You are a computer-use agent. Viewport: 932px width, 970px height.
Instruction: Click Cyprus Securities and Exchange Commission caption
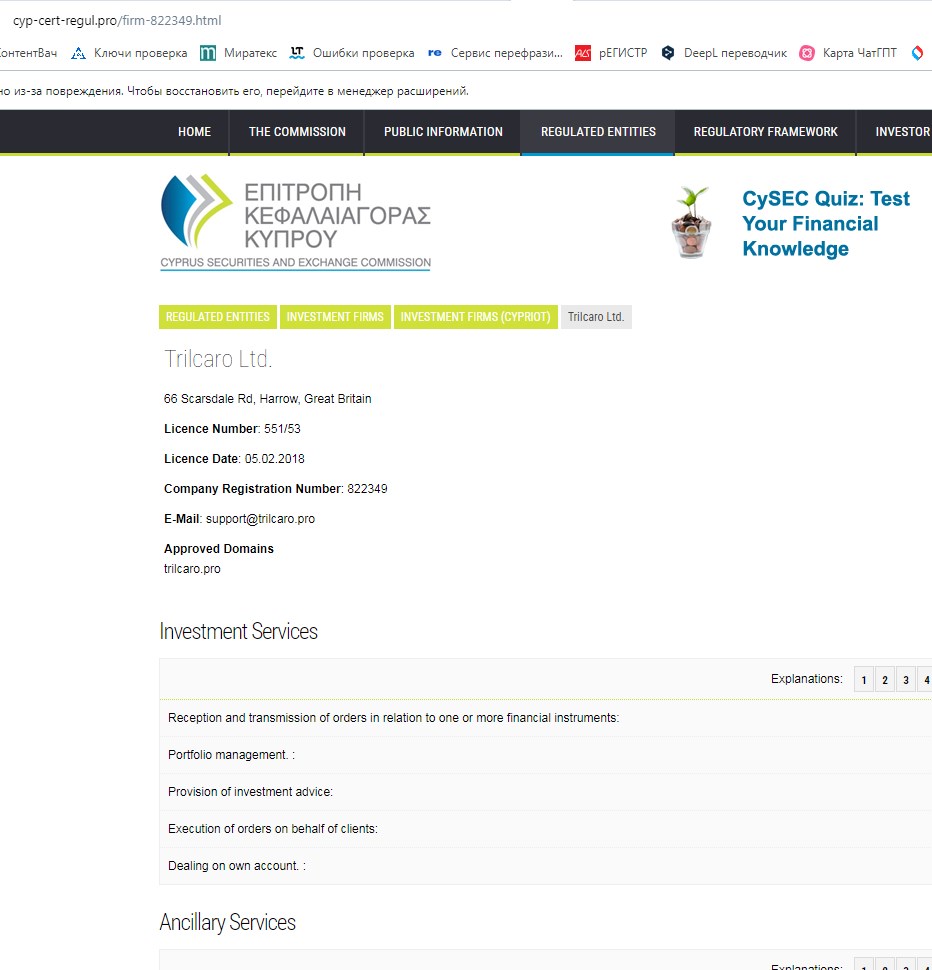coord(296,262)
